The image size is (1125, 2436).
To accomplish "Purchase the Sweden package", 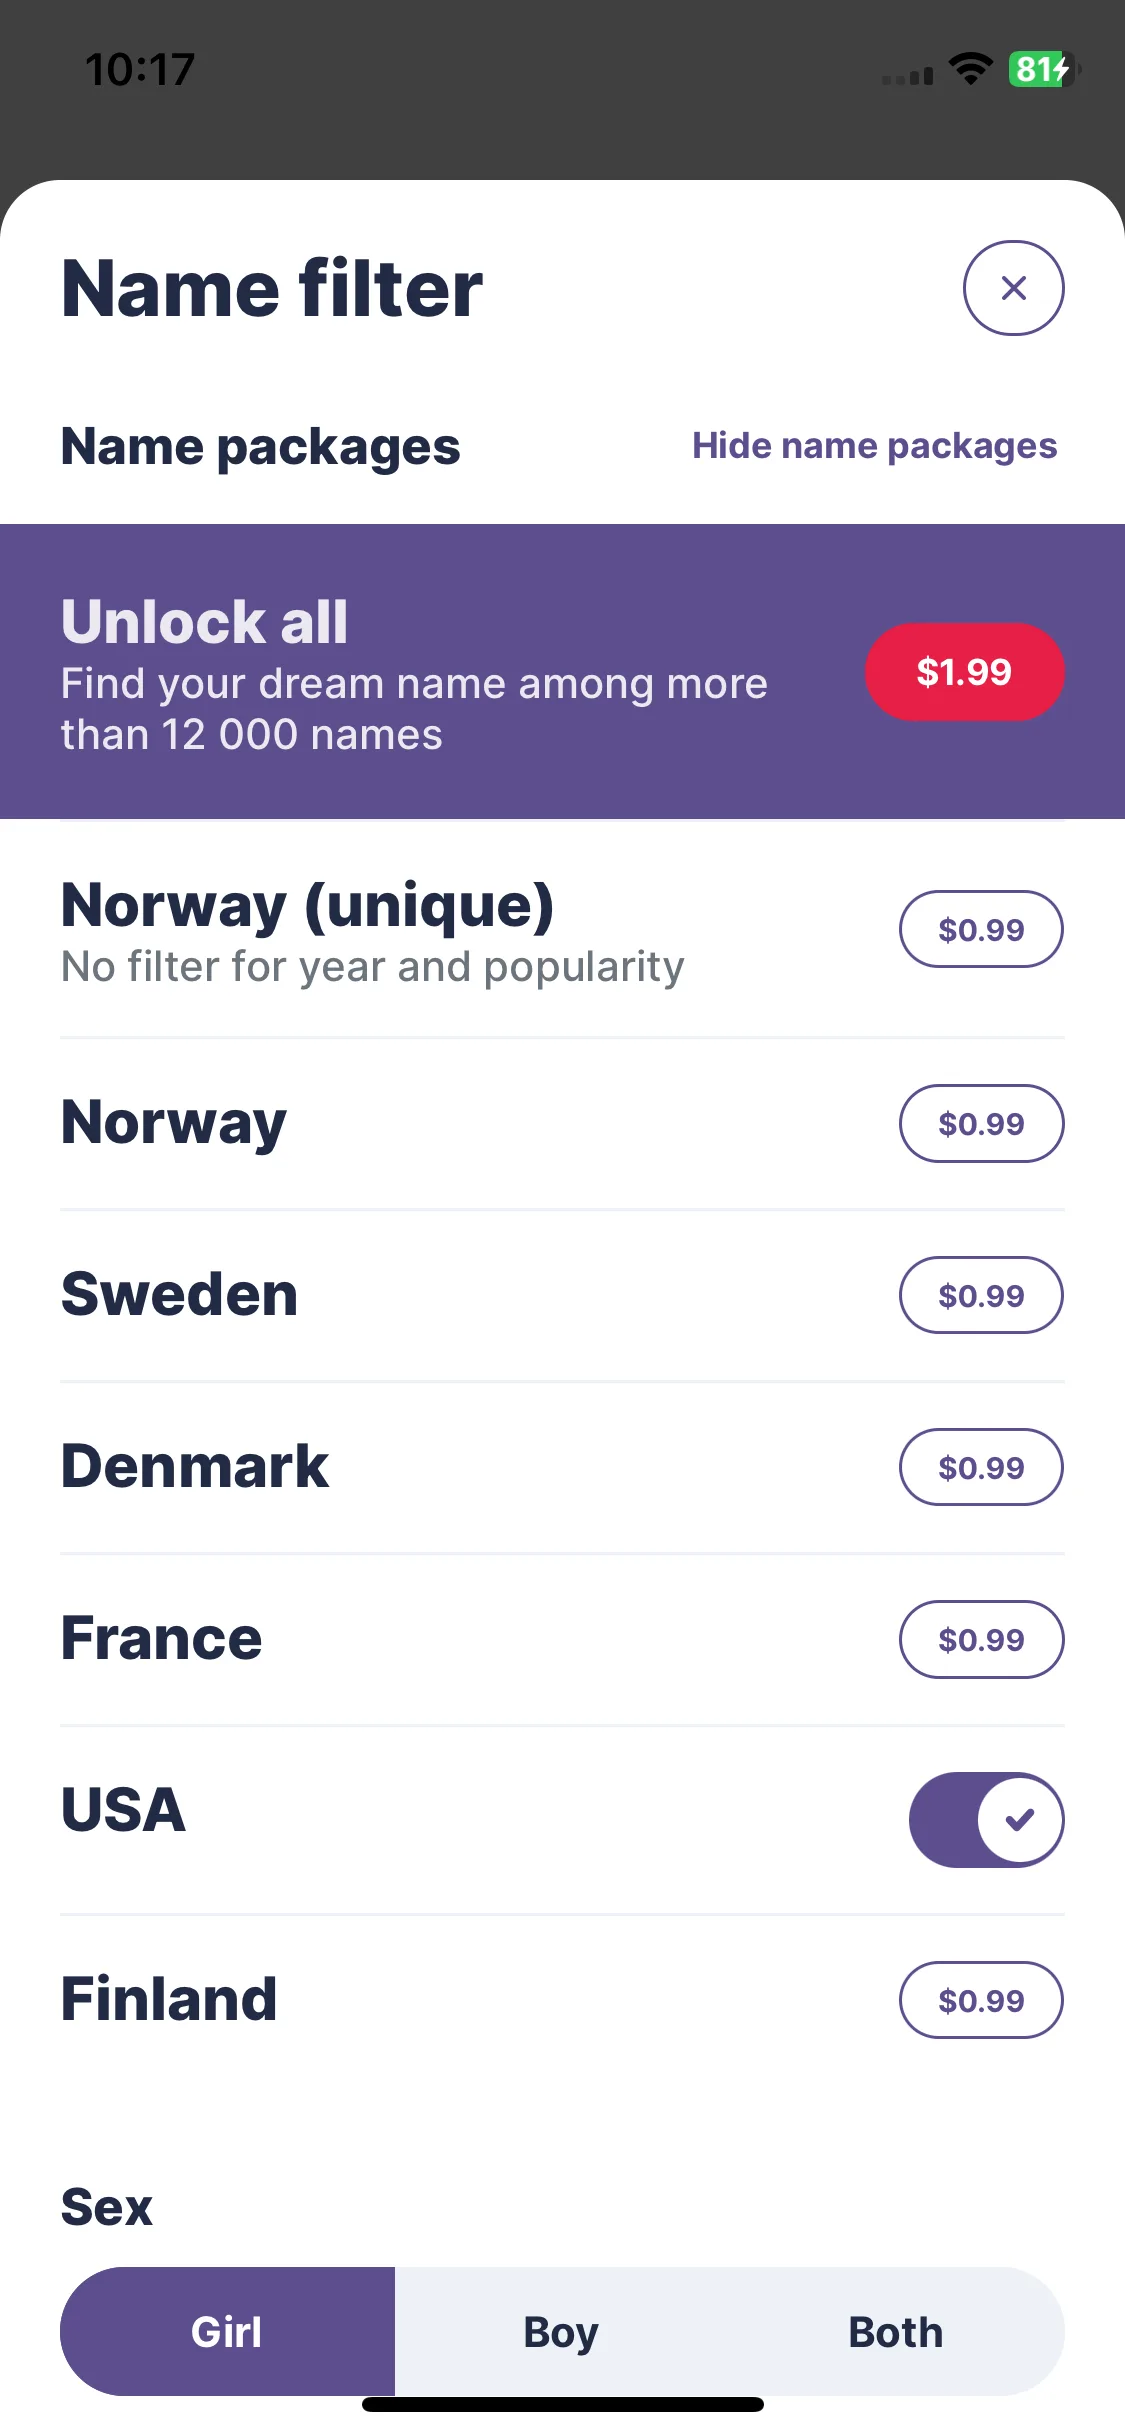I will (x=981, y=1295).
